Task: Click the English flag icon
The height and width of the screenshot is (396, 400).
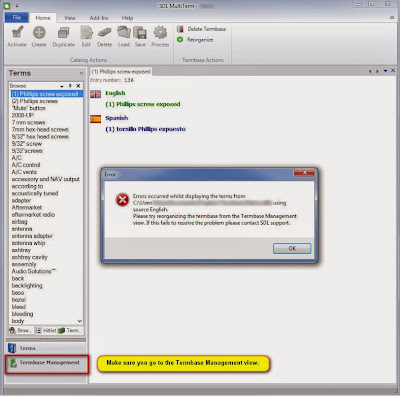Action: click(x=96, y=94)
